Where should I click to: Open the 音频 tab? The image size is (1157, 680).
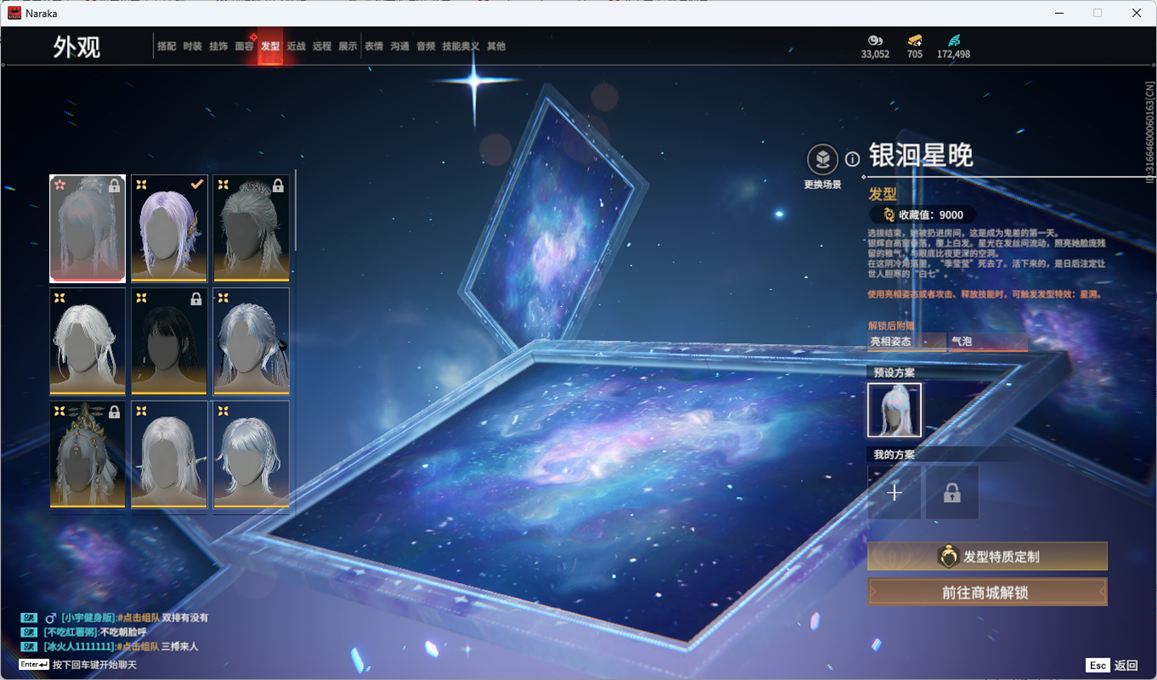coord(426,46)
